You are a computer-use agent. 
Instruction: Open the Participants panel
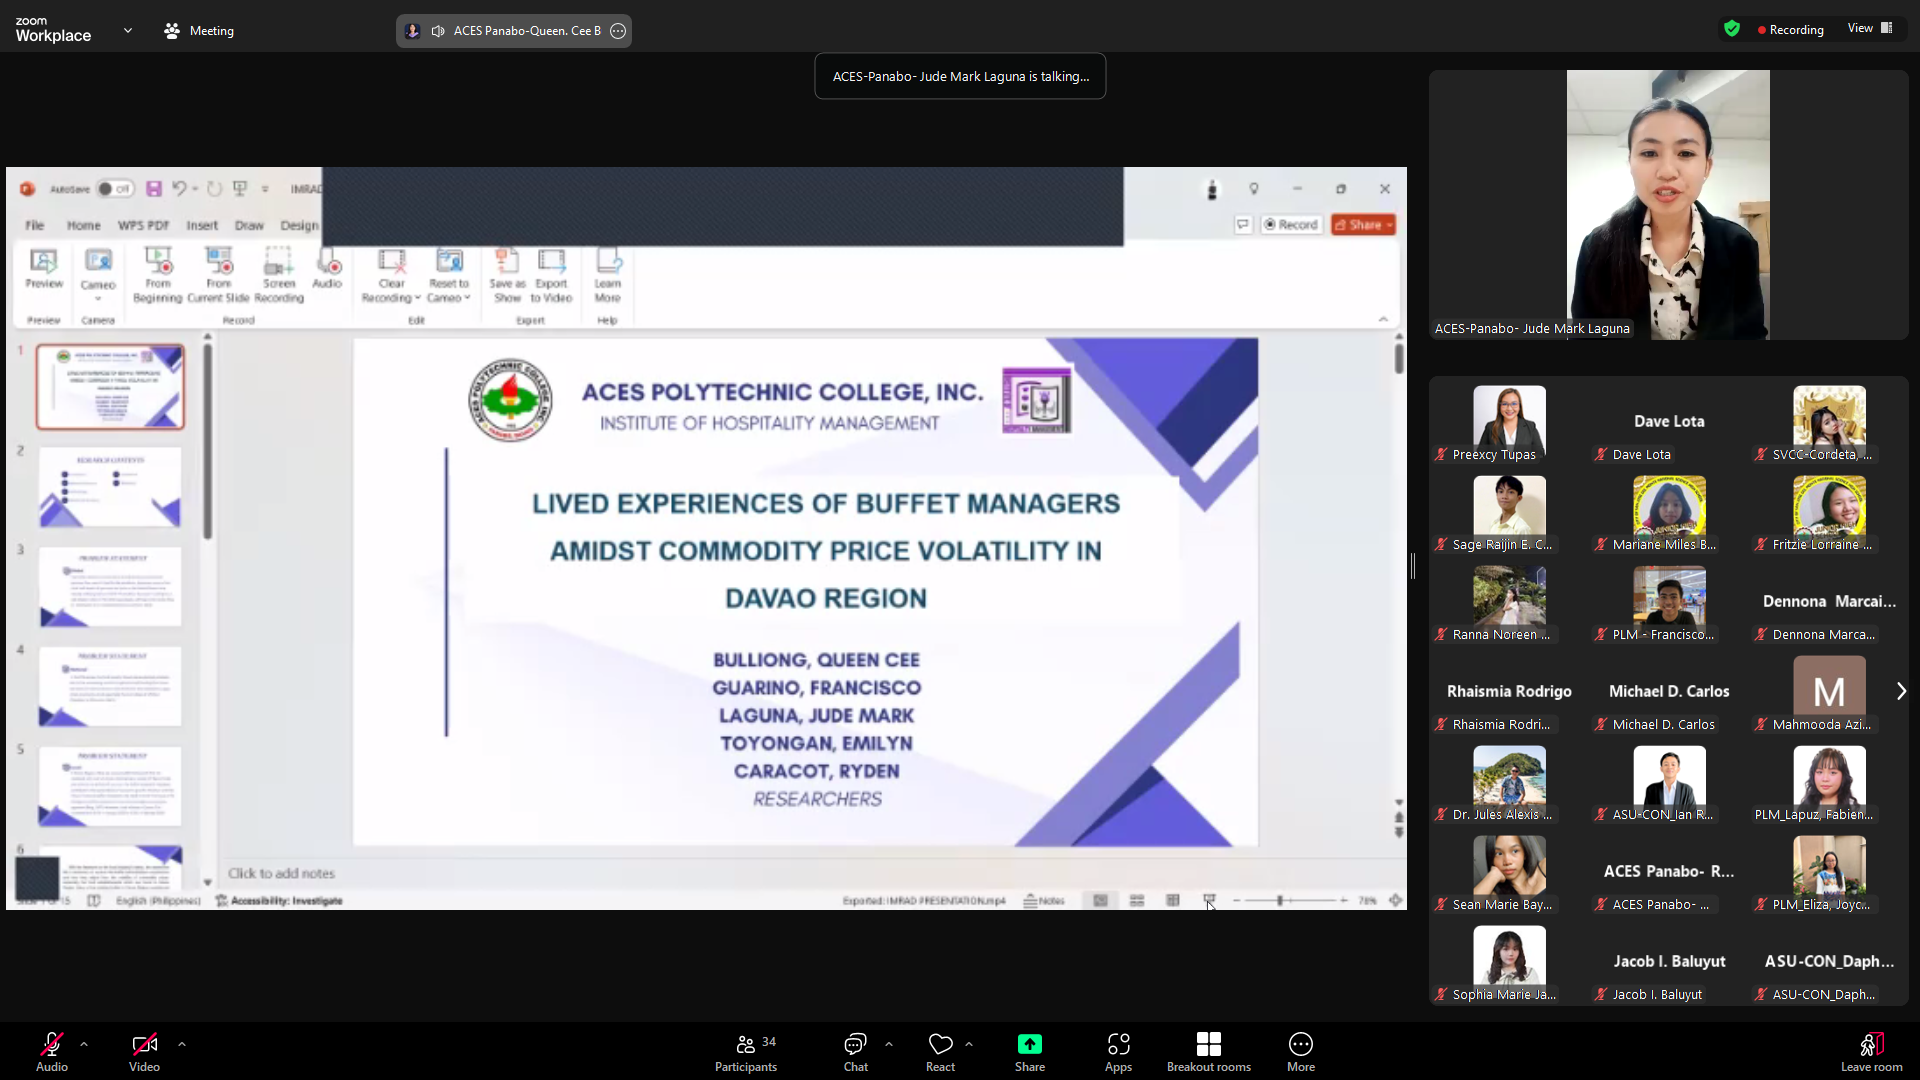coord(746,1051)
